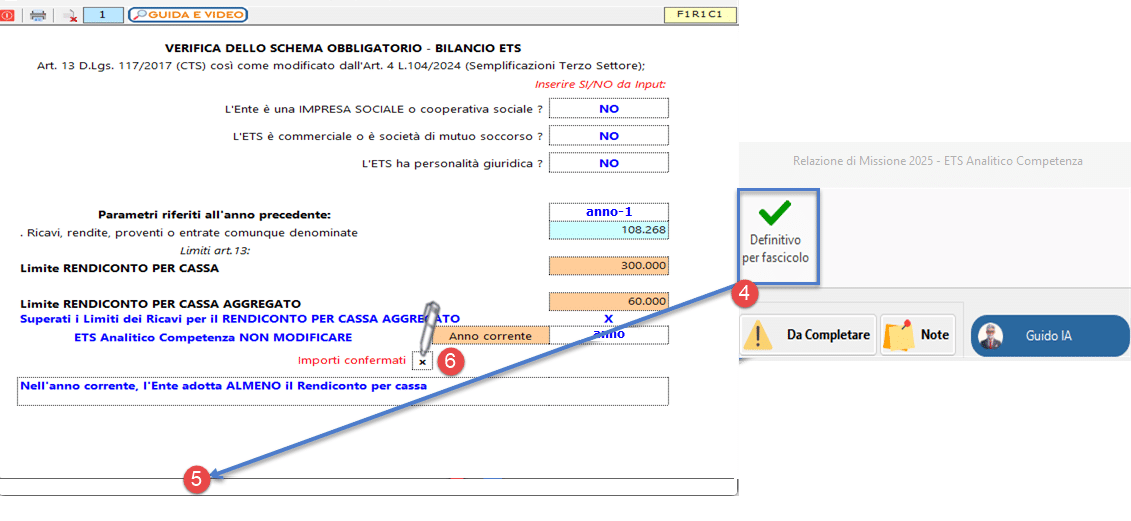Click the red power exit icon
1131x521 pixels.
[7, 14]
